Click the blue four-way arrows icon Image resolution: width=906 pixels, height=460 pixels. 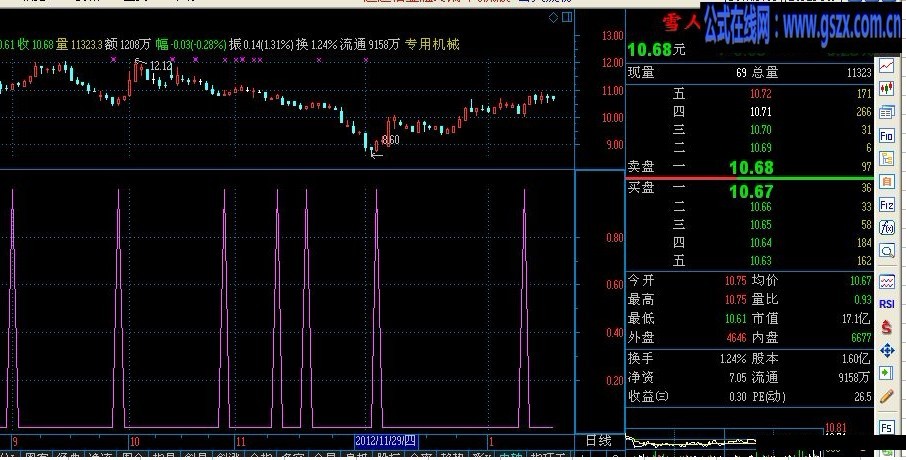[886, 350]
